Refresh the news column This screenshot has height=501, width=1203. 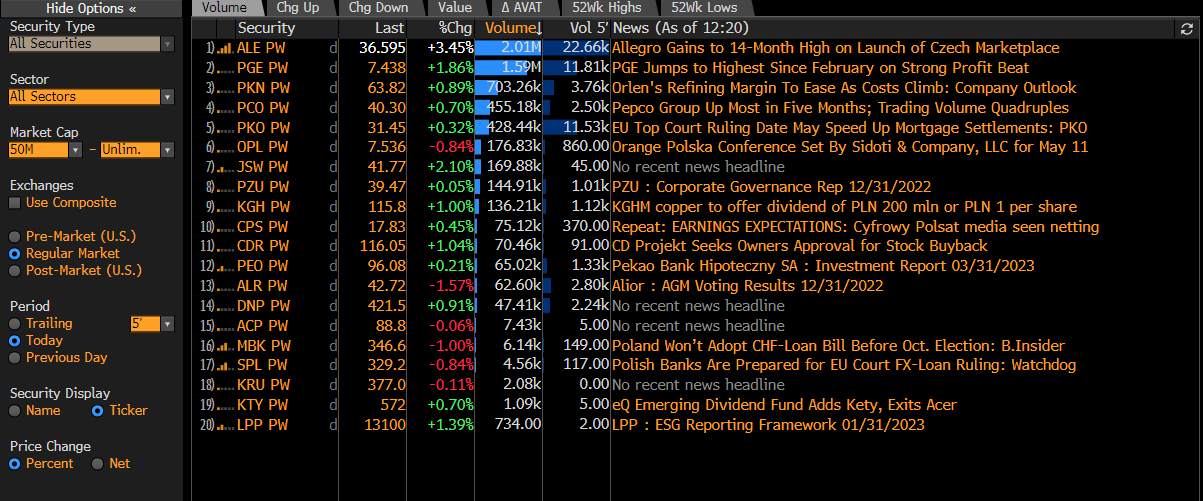pyautogui.click(x=1187, y=29)
